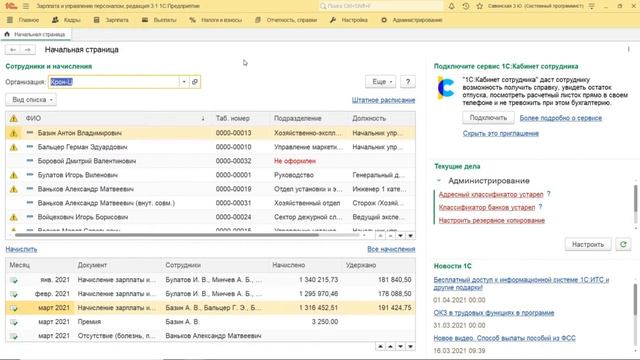Open the Зарплата menu

coord(111,20)
